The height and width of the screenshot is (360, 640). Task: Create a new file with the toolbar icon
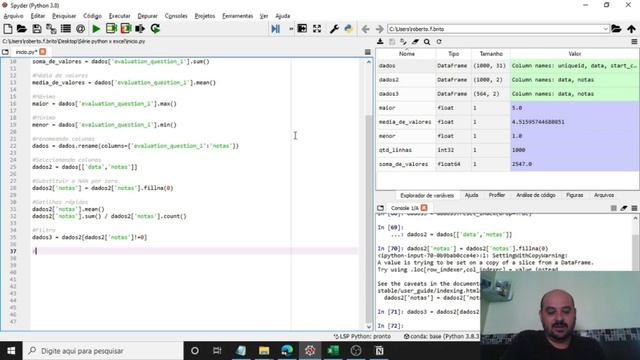point(8,29)
